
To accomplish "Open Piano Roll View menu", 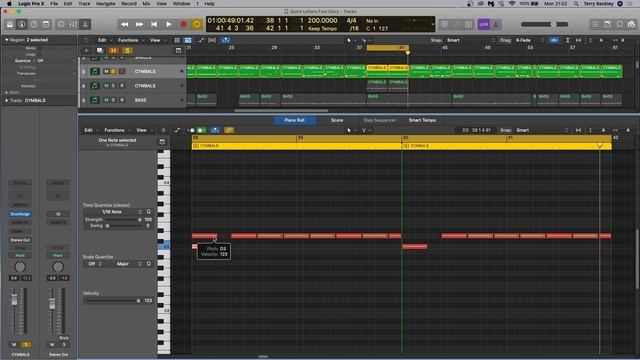I will tap(143, 130).
